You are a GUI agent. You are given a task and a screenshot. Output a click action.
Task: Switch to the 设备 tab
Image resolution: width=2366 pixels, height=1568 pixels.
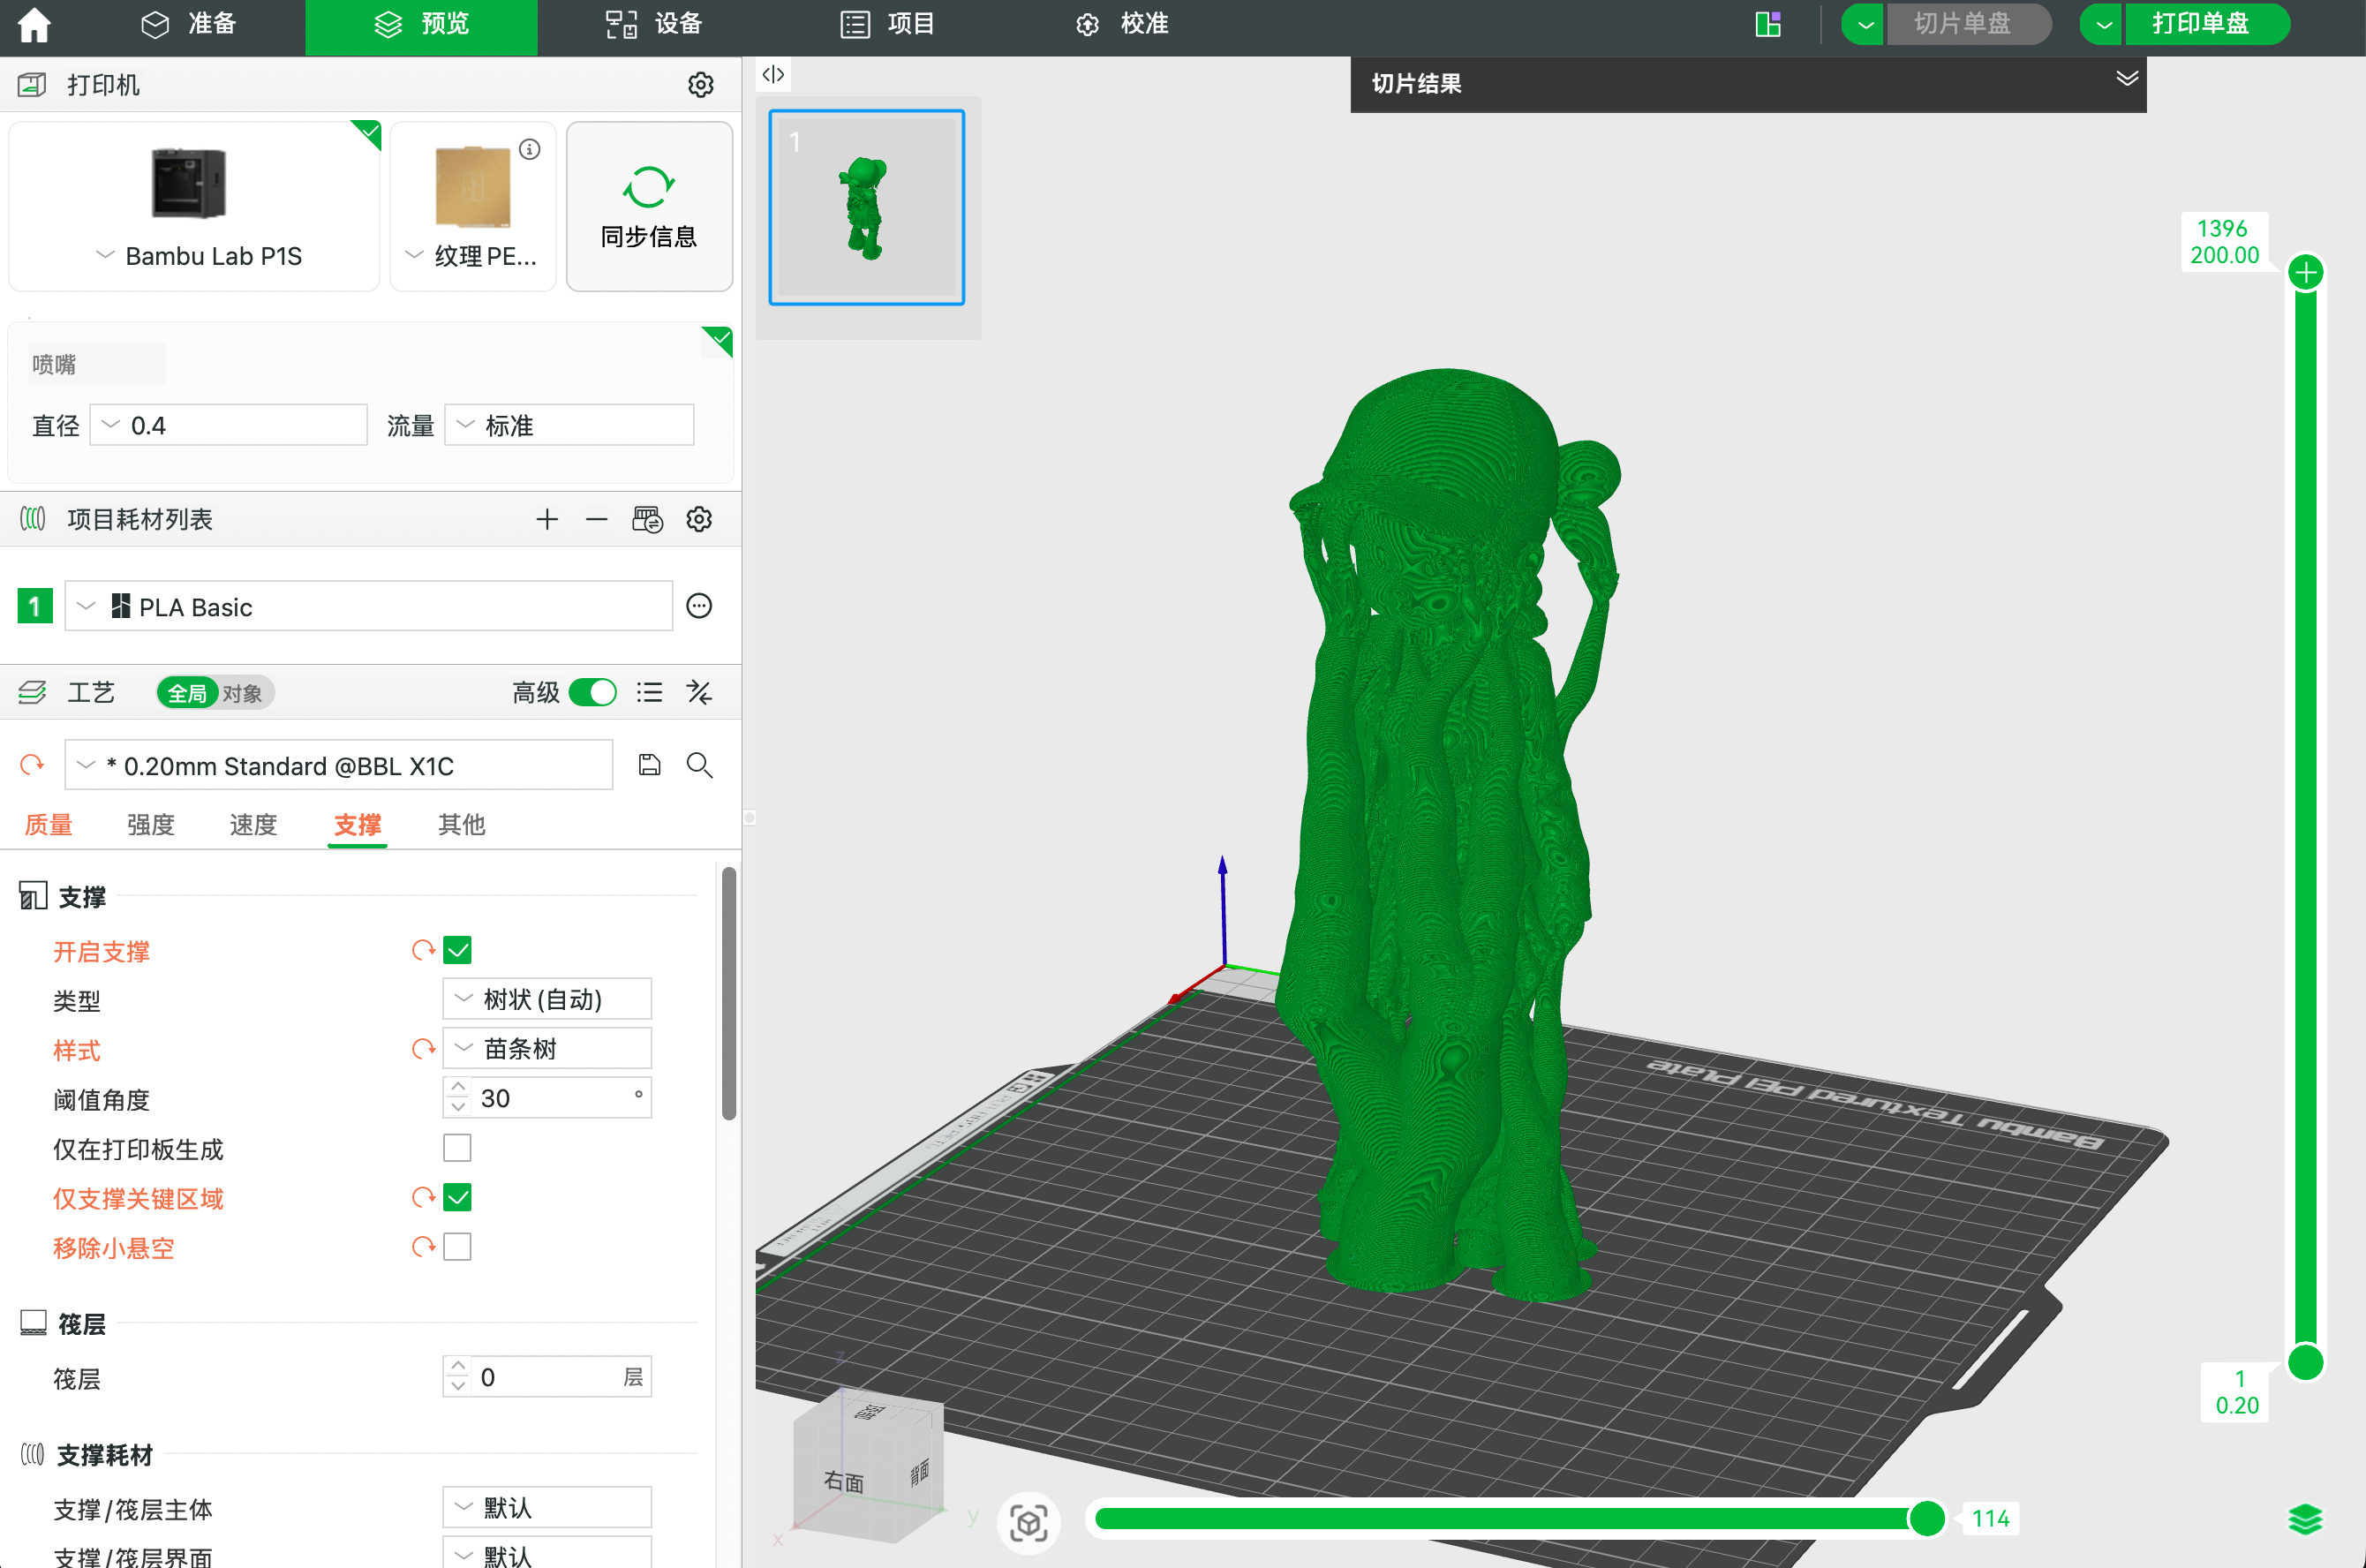655,24
